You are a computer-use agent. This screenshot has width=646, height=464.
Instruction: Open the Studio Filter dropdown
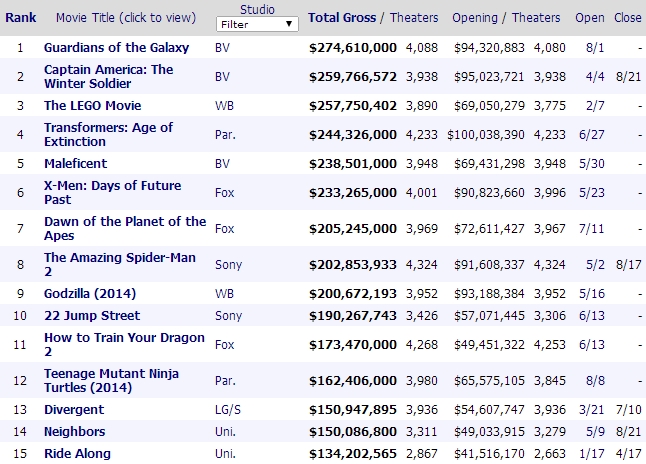tap(257, 23)
